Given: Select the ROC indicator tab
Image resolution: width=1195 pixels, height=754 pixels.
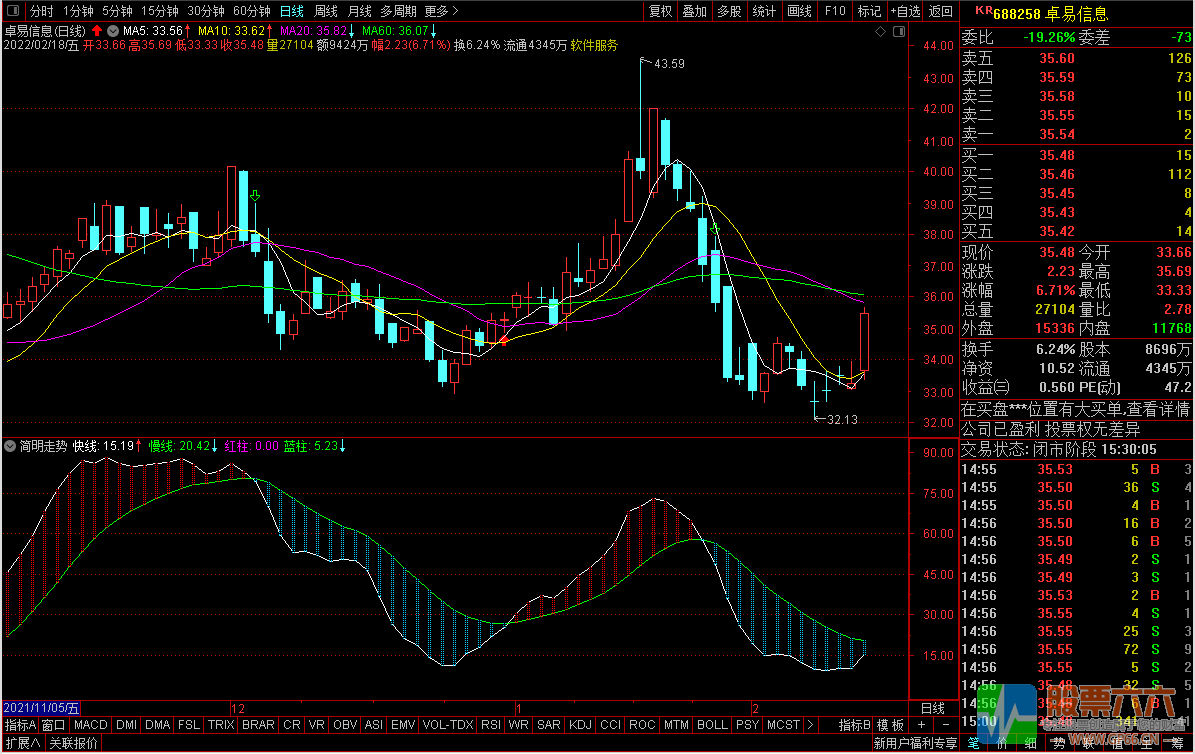Looking at the screenshot, I should click(x=642, y=725).
